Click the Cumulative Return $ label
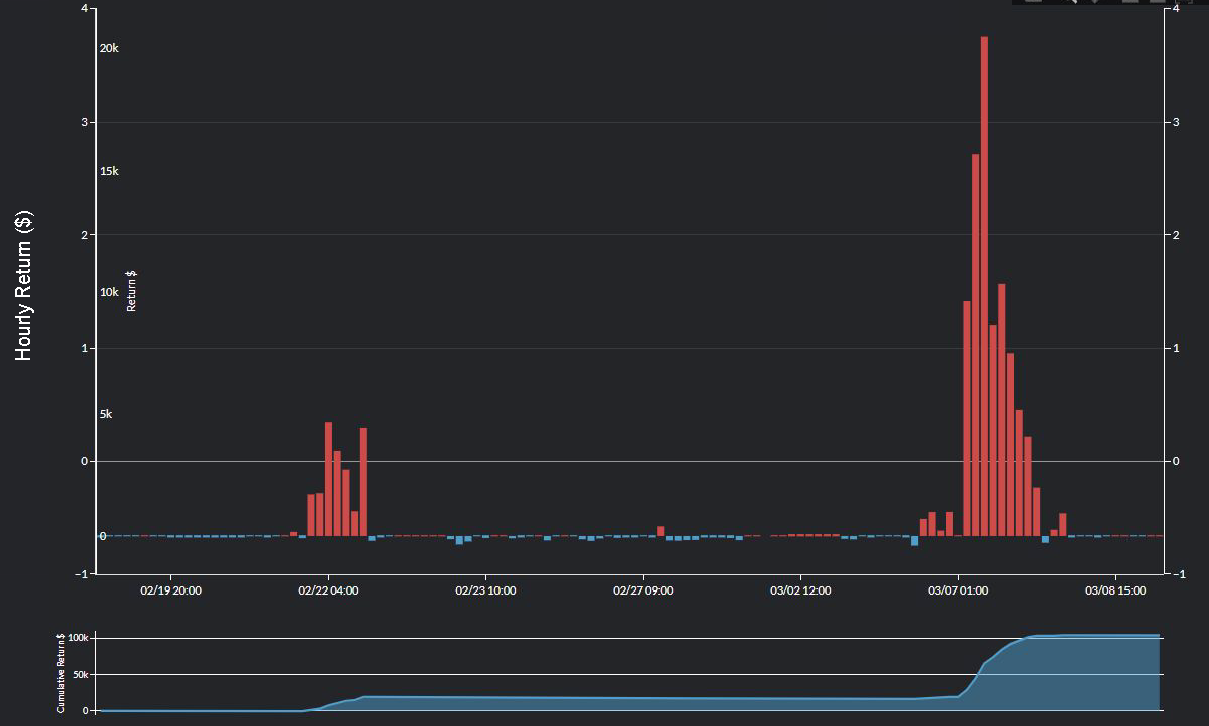 60,670
